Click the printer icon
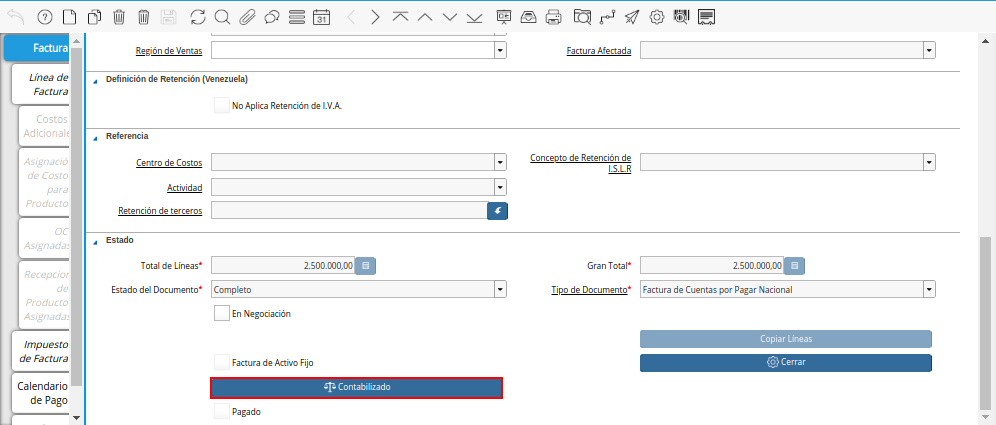This screenshot has height=425, width=996. 554,17
